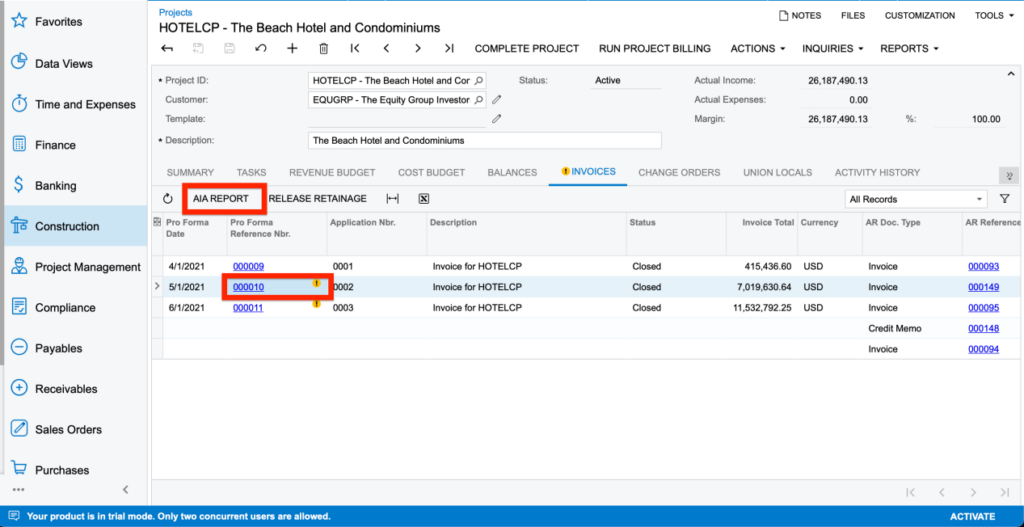Edit the Customer with pencil icon
Image resolution: width=1024 pixels, height=527 pixels.
tap(497, 100)
